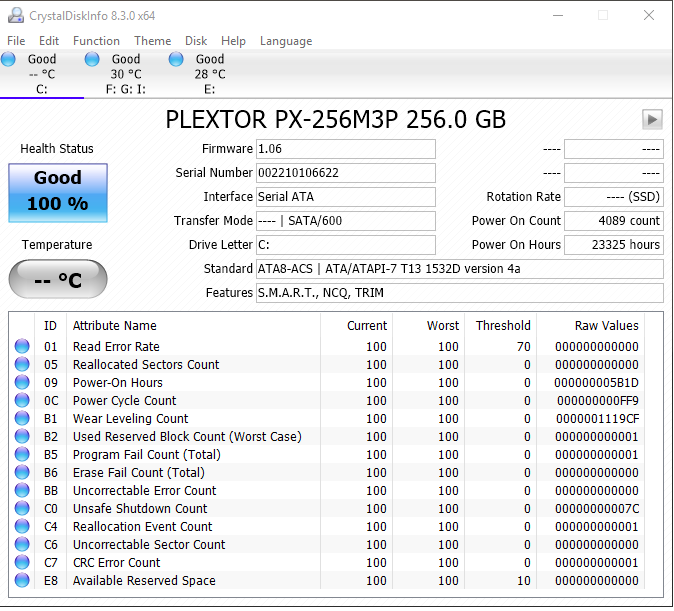
Task: Open the Disk menu
Action: (196, 41)
